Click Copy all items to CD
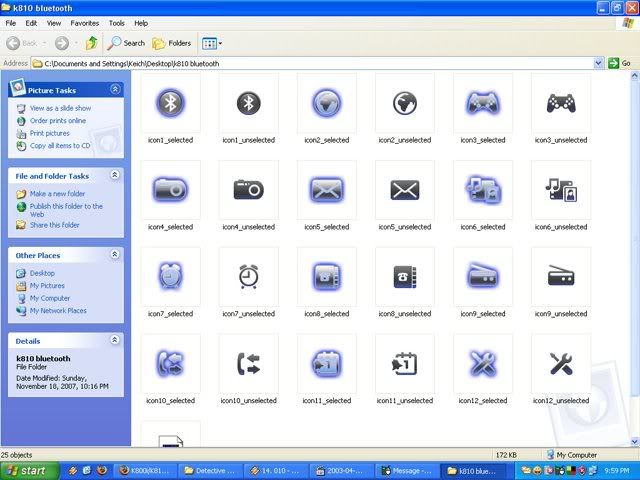This screenshot has height=480, width=640. click(60, 146)
